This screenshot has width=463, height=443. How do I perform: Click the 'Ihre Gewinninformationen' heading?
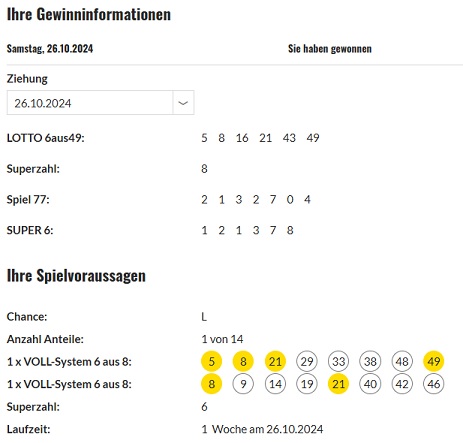coord(89,14)
